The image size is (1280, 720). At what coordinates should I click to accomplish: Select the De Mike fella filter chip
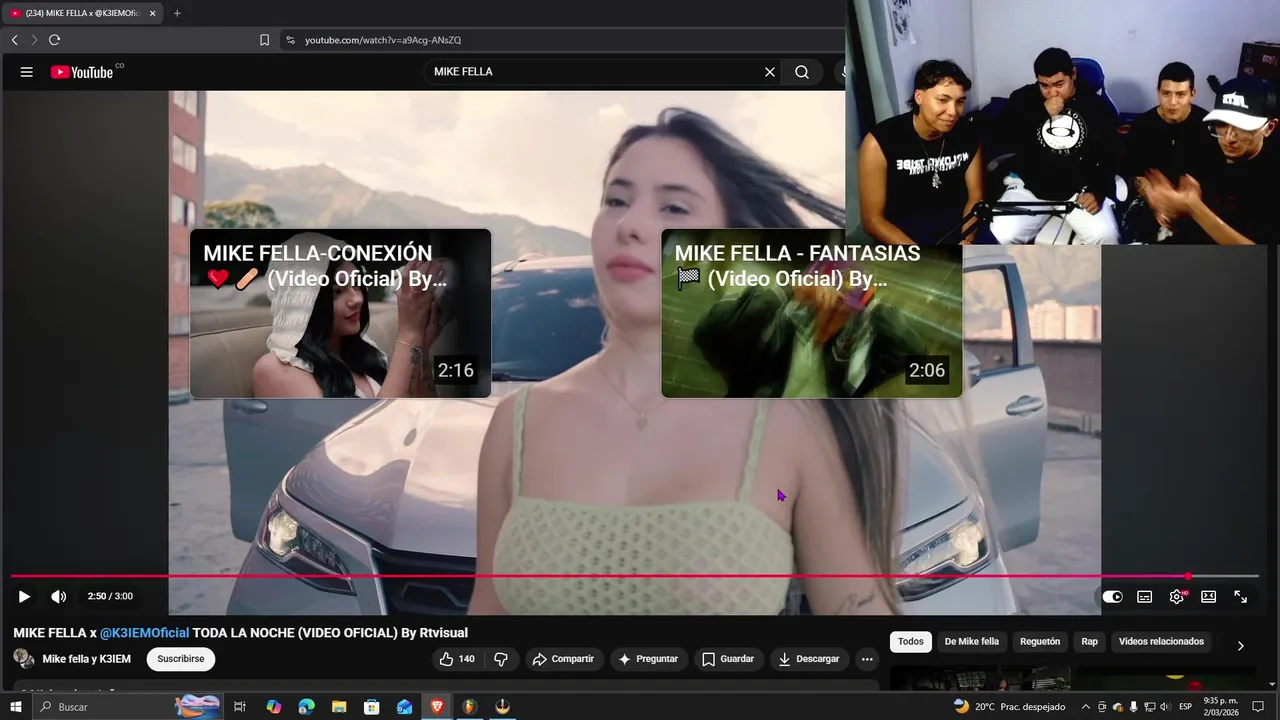tap(972, 642)
